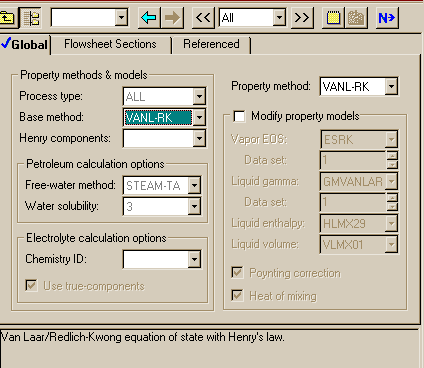The width and height of the screenshot is (424, 368).
Task: Click the Liquid gamma GMVANLAR dropdown
Action: [x=359, y=181]
